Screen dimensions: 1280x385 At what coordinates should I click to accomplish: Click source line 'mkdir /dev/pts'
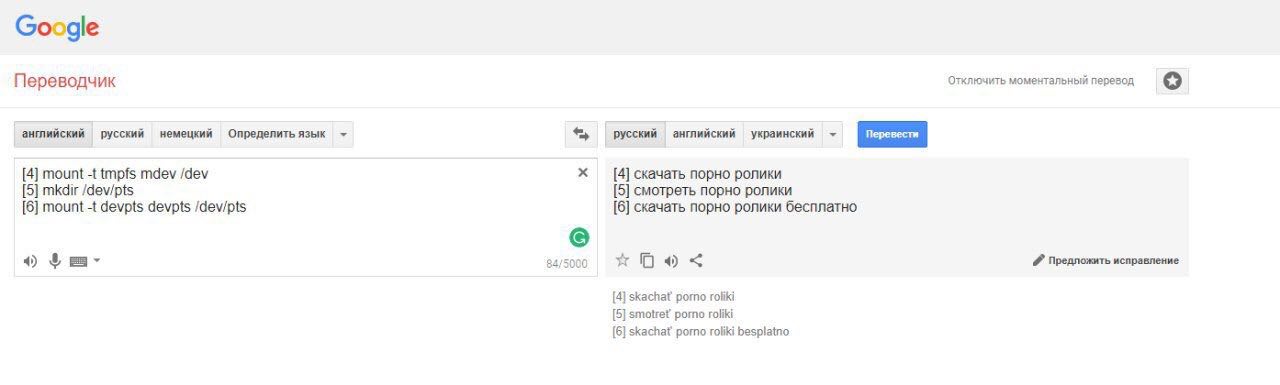pos(77,190)
